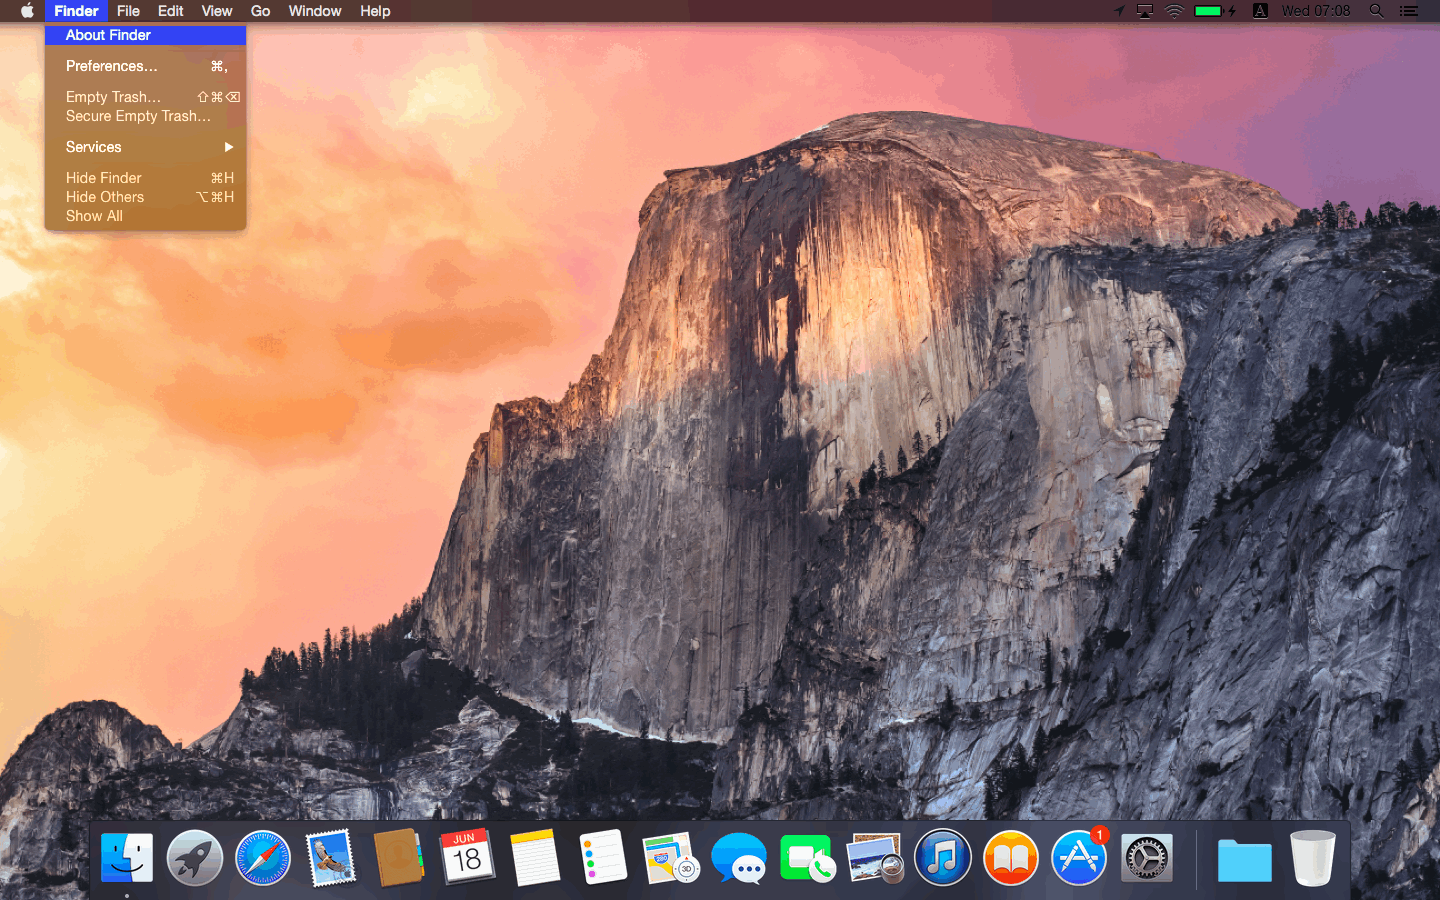The width and height of the screenshot is (1440, 900).
Task: Open the Apple menu logo
Action: tap(27, 11)
